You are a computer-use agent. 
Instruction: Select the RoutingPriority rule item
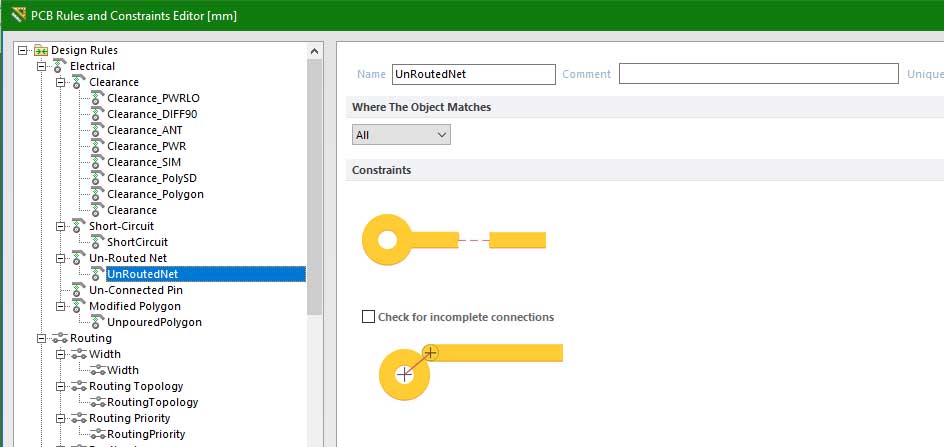coord(146,434)
